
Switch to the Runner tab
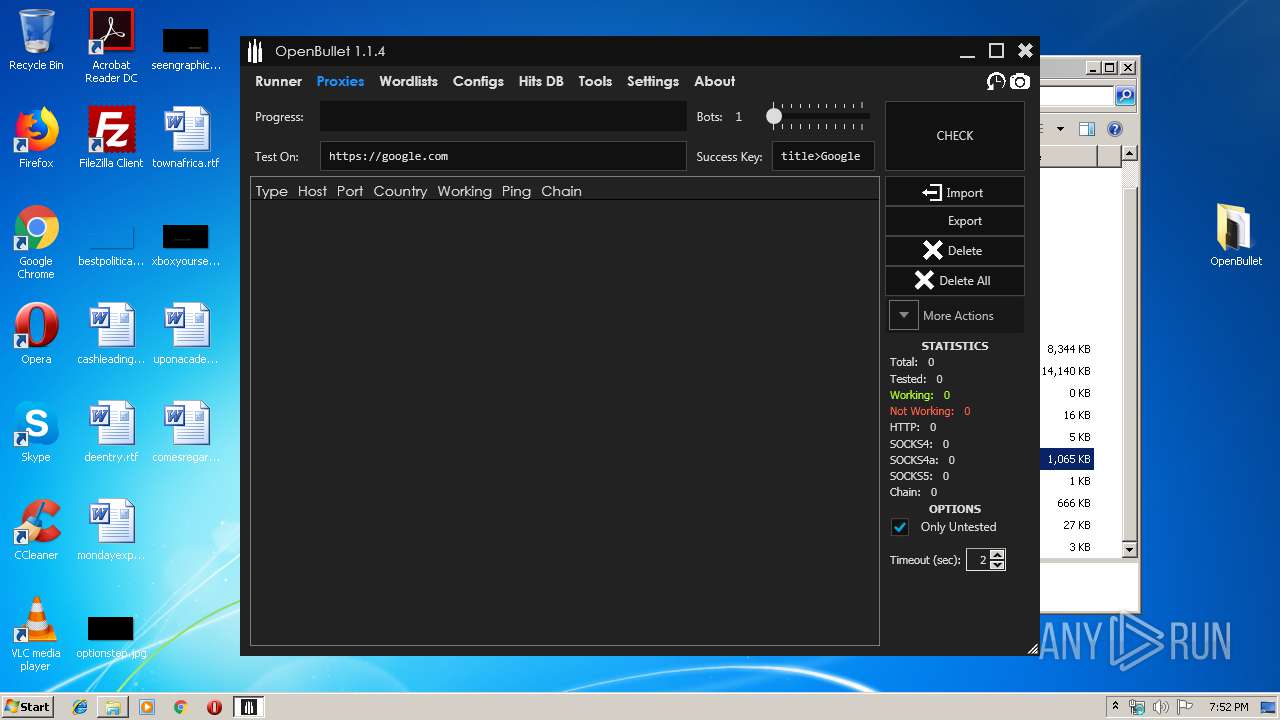[x=278, y=81]
